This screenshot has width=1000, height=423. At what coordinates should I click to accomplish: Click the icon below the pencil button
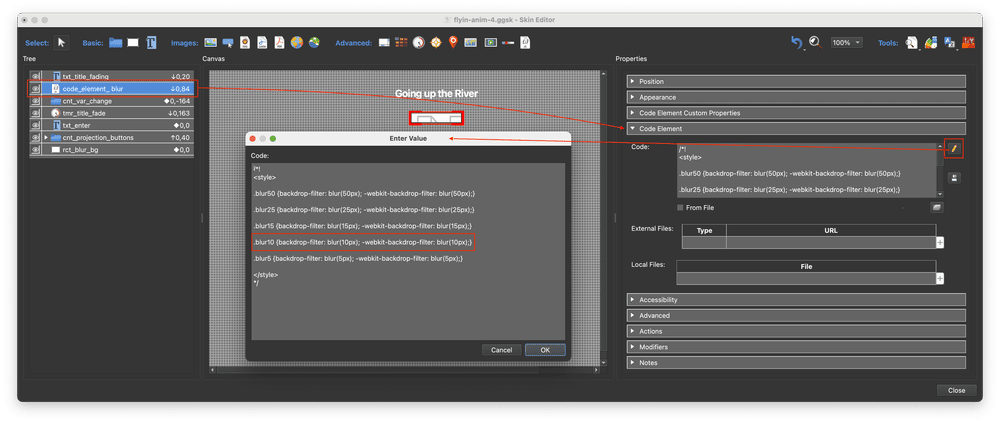pos(954,178)
